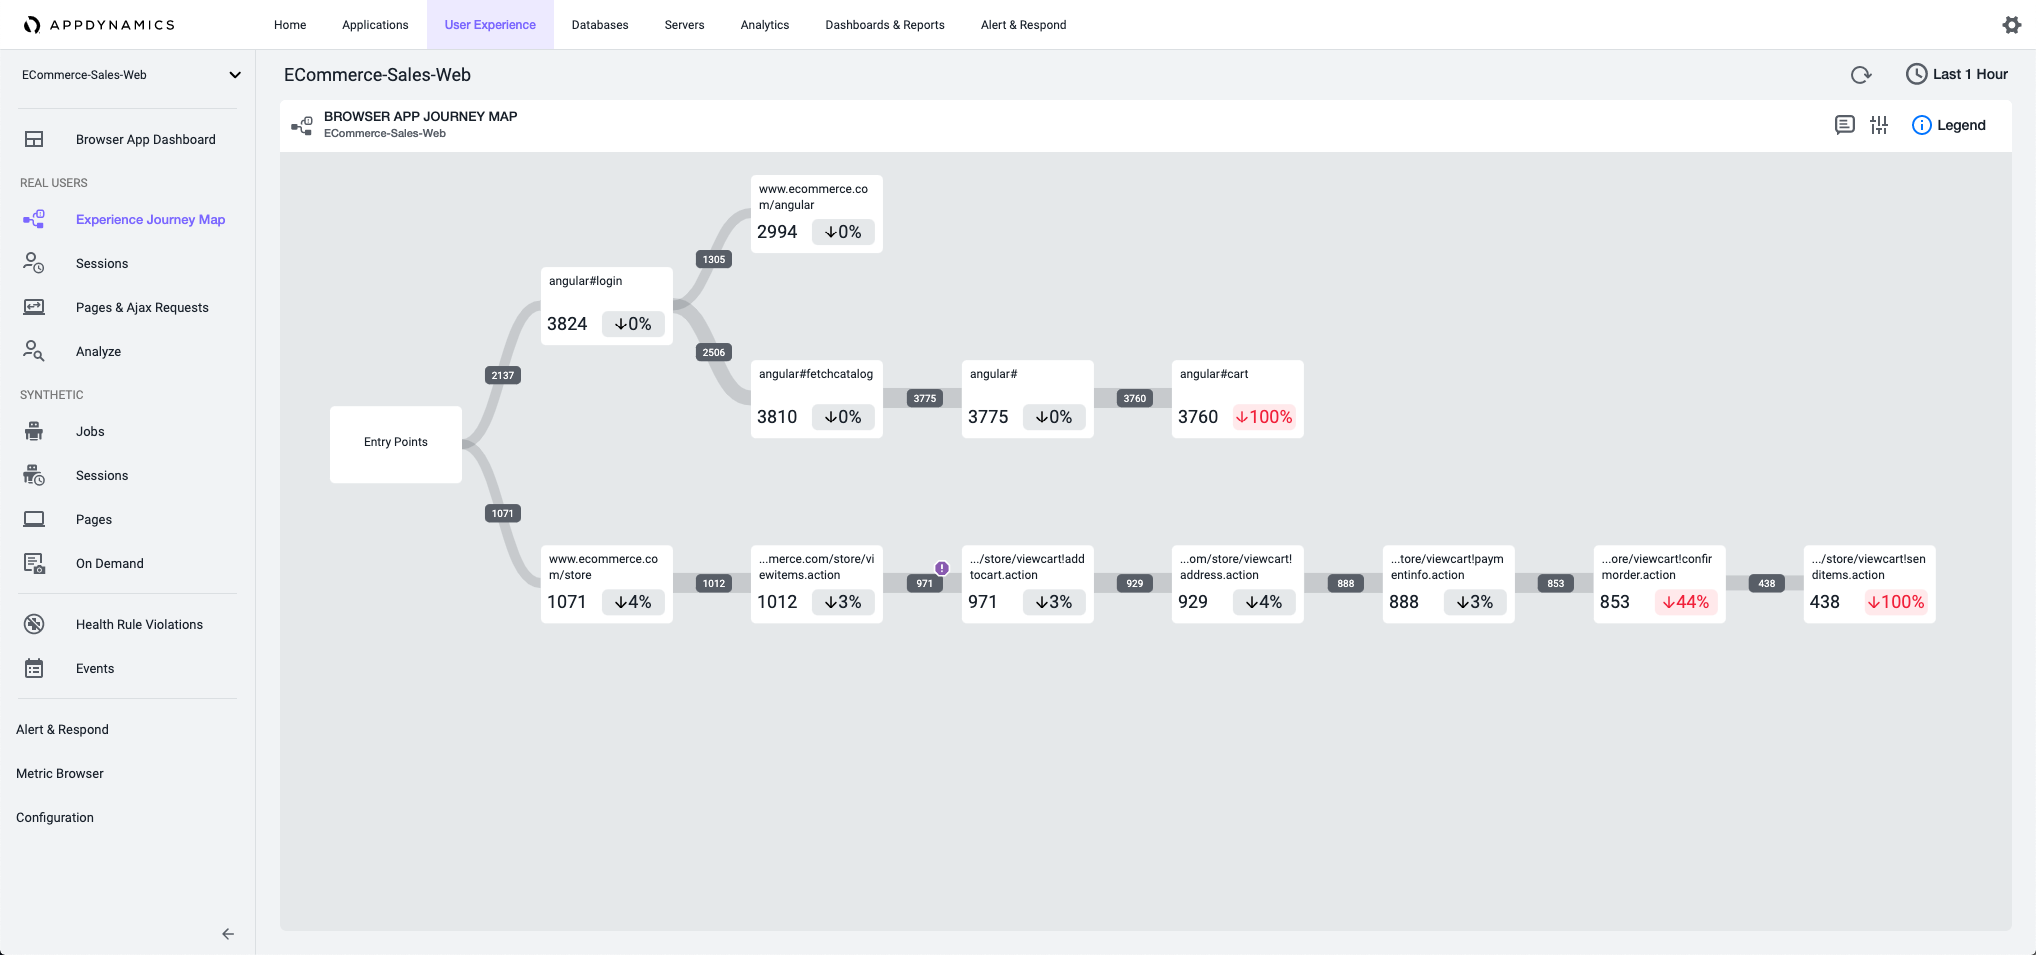The image size is (2036, 955).
Task: Select the angular#cart node
Action: point(1237,399)
